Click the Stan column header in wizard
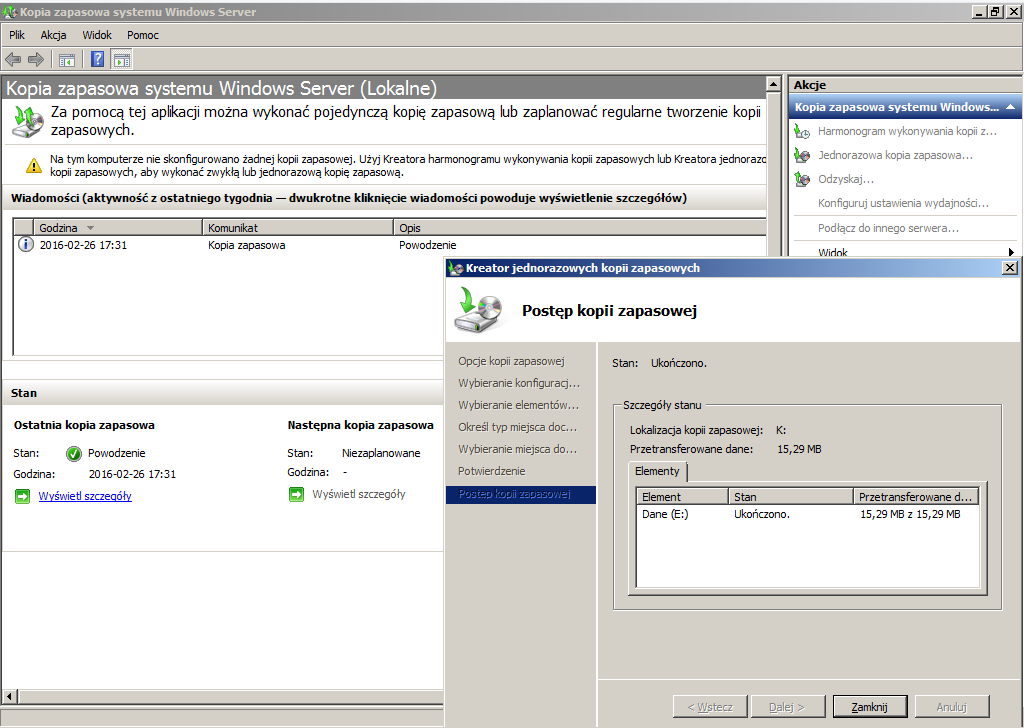 point(791,497)
